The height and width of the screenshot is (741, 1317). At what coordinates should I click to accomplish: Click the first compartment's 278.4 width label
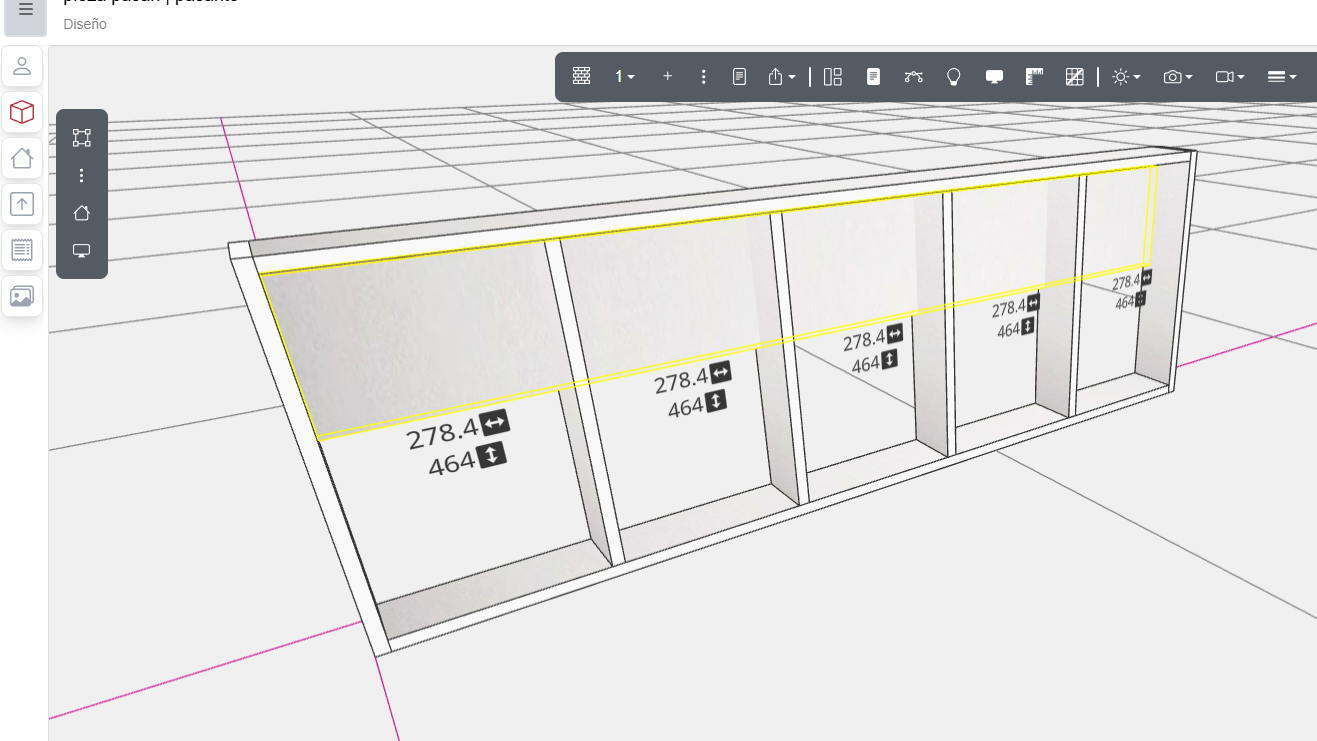458,432
